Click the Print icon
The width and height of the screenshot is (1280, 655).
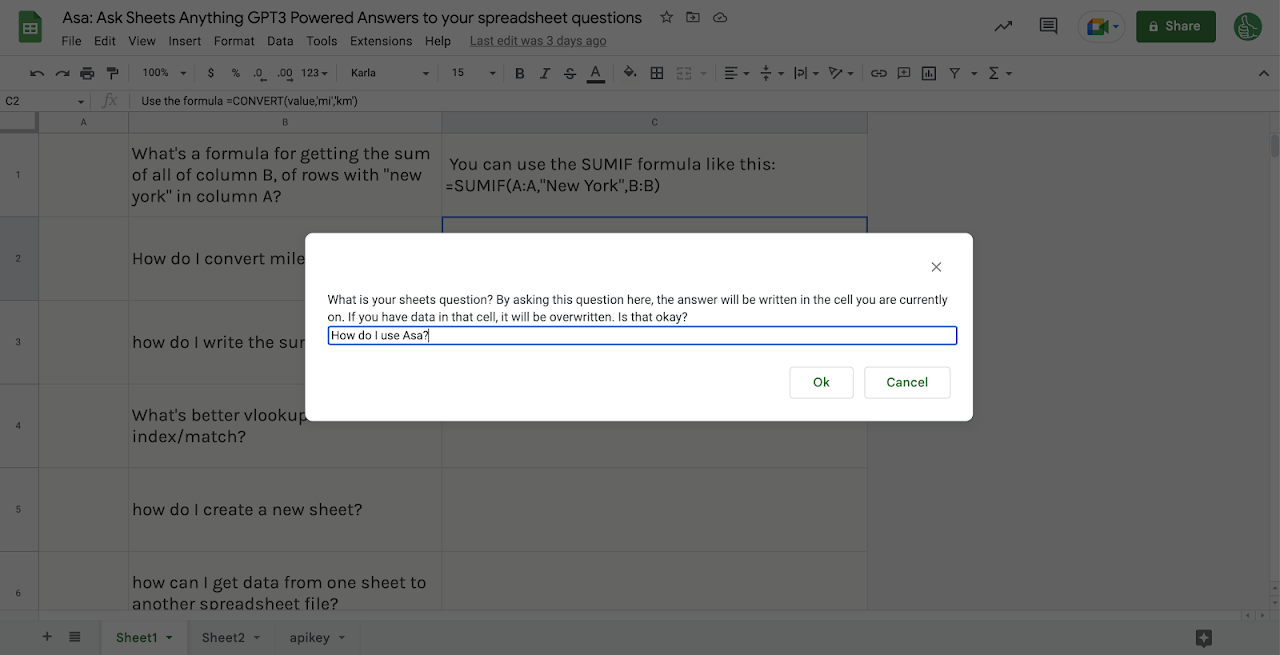[87, 73]
